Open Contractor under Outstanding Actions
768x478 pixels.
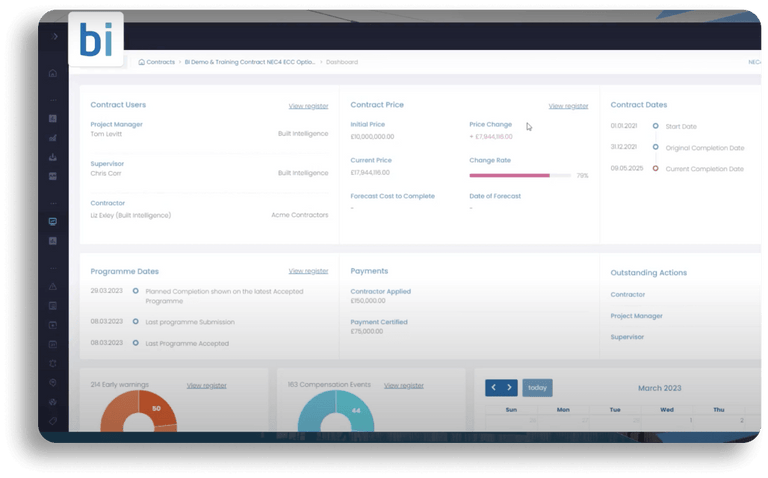(x=627, y=294)
